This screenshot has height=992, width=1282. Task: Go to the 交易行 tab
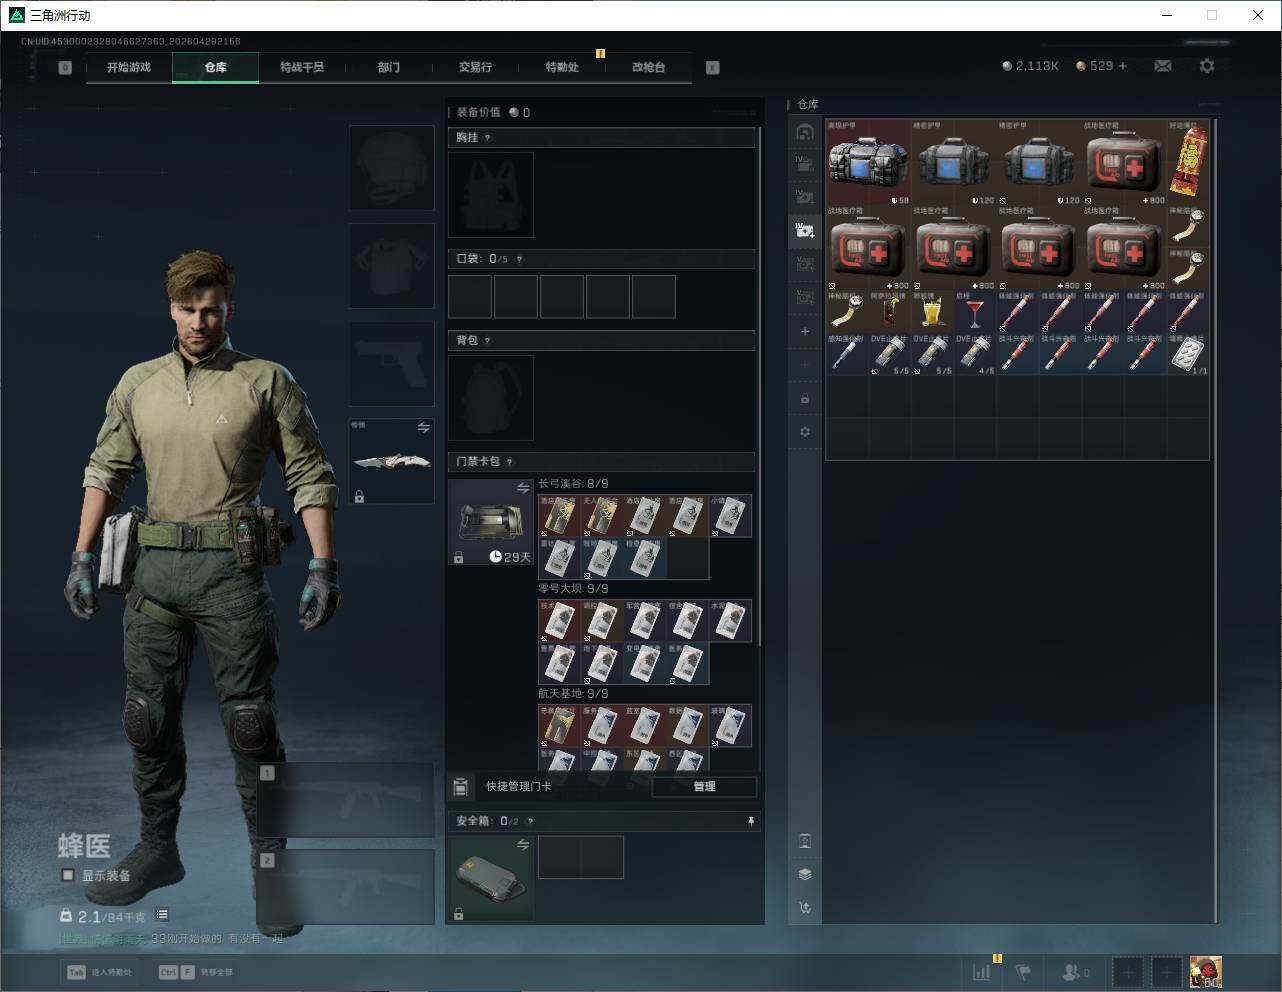click(475, 67)
